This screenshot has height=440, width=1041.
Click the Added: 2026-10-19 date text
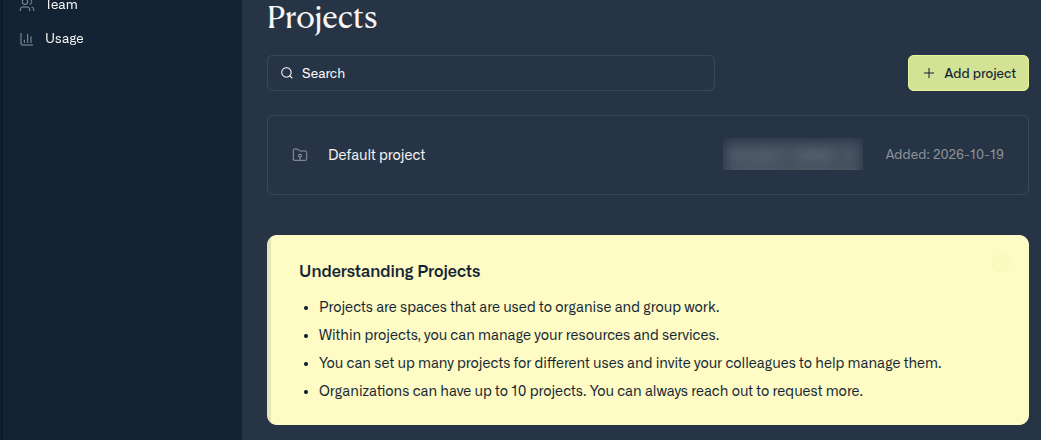(944, 155)
